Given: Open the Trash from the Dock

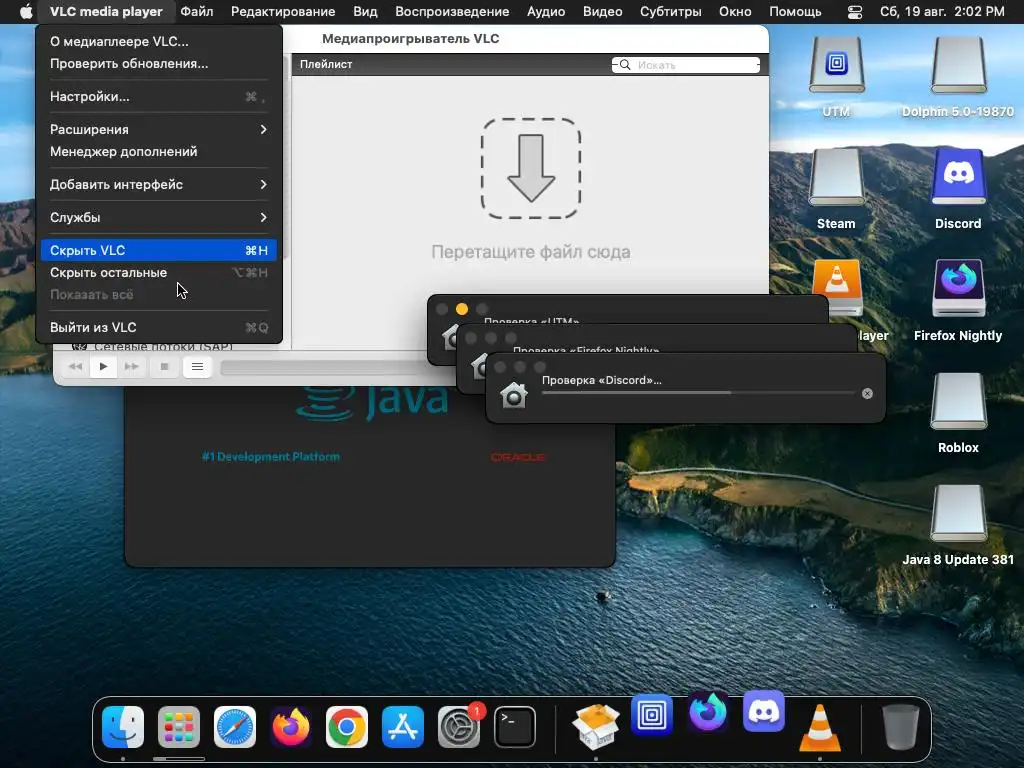Looking at the screenshot, I should click(x=901, y=727).
